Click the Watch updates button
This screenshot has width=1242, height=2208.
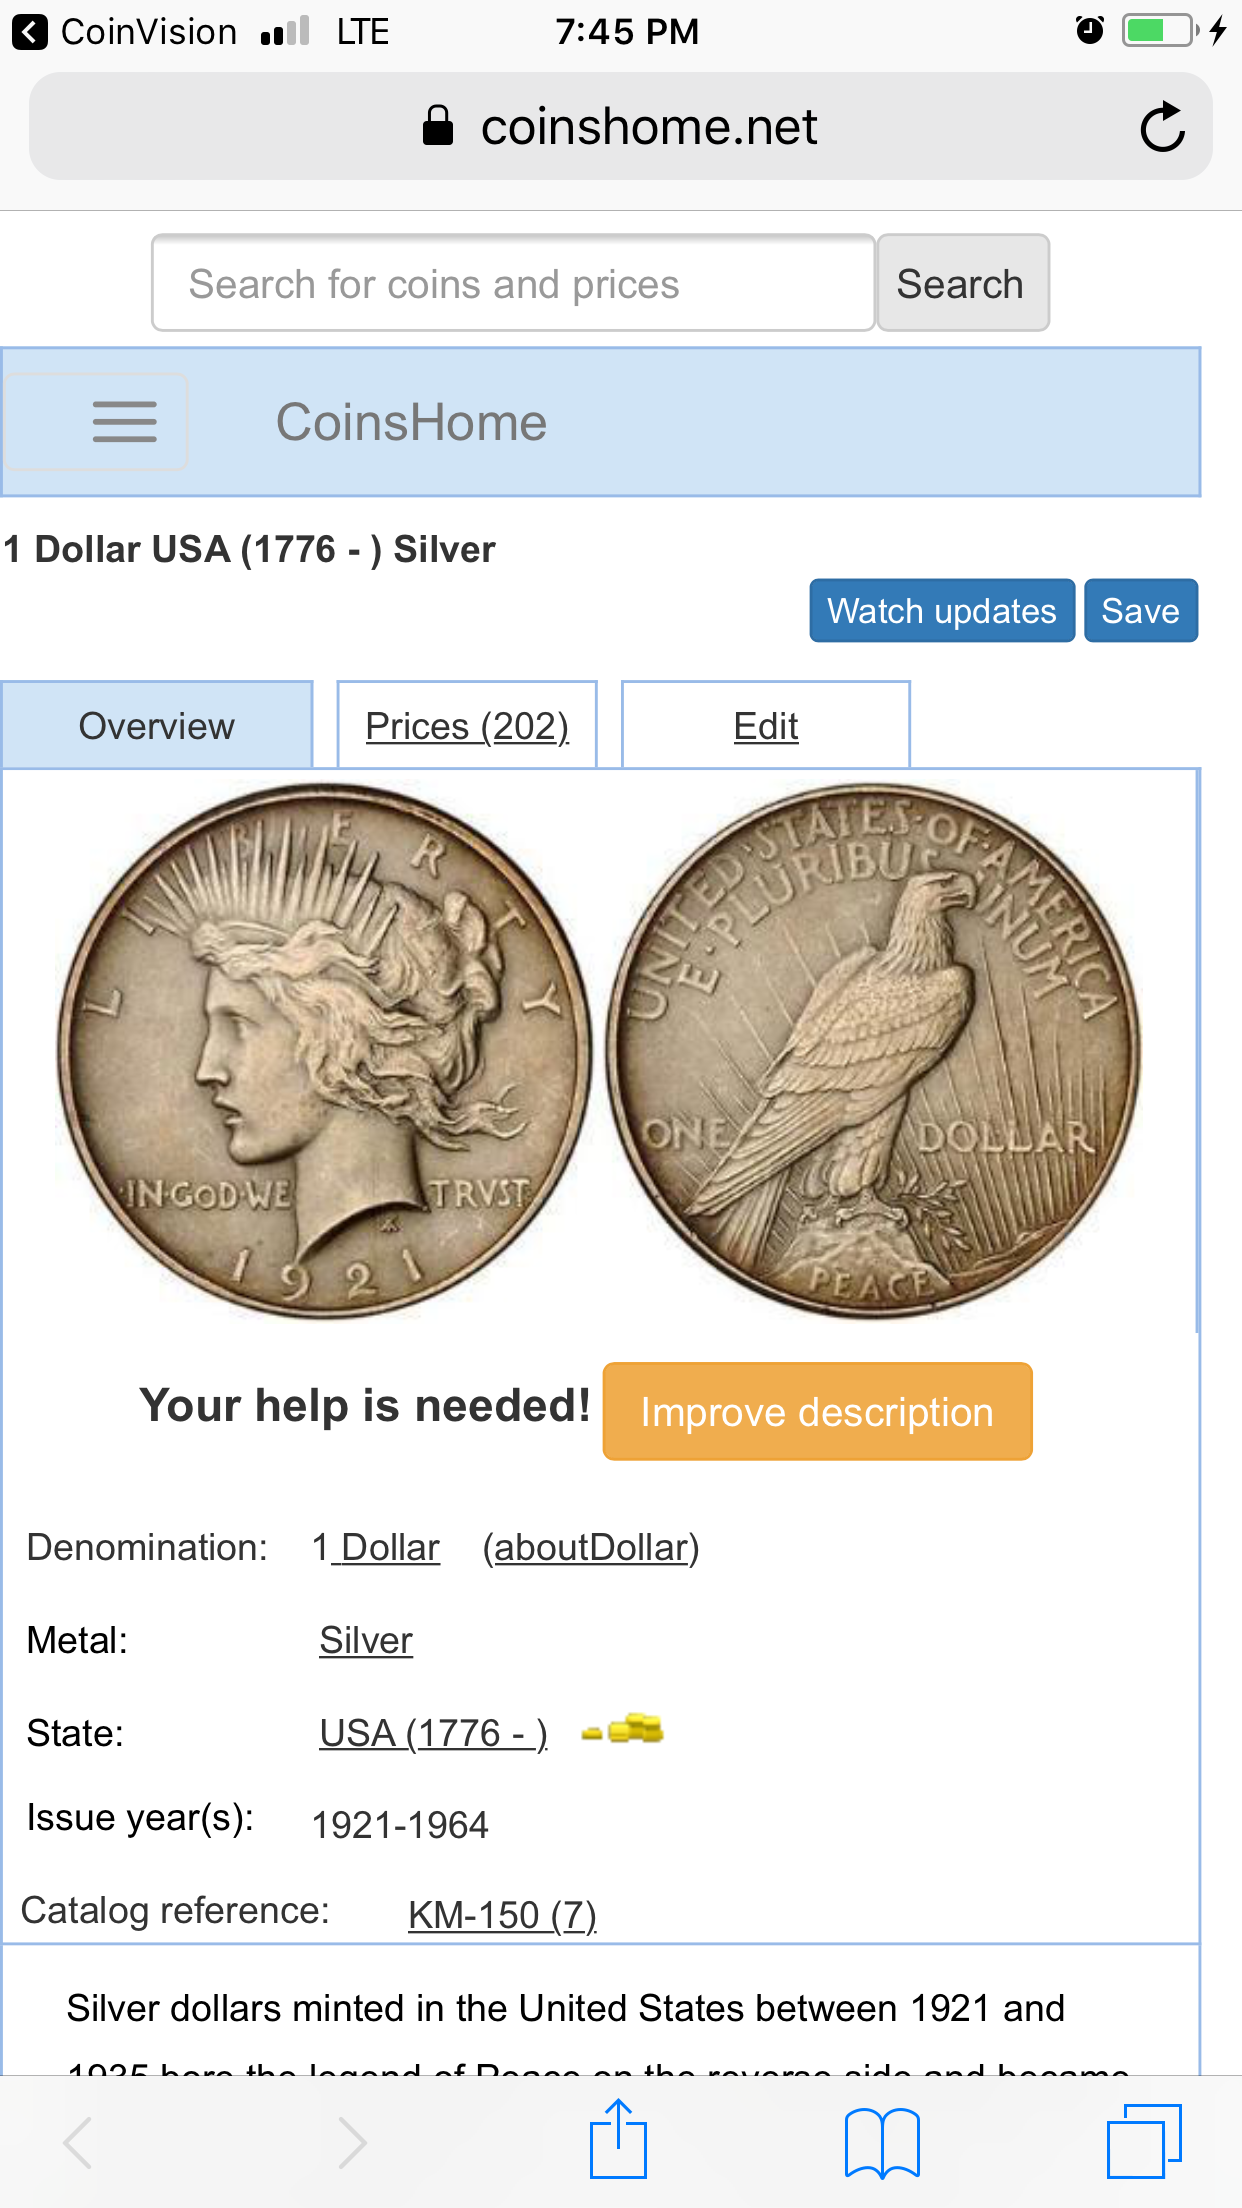coord(942,610)
